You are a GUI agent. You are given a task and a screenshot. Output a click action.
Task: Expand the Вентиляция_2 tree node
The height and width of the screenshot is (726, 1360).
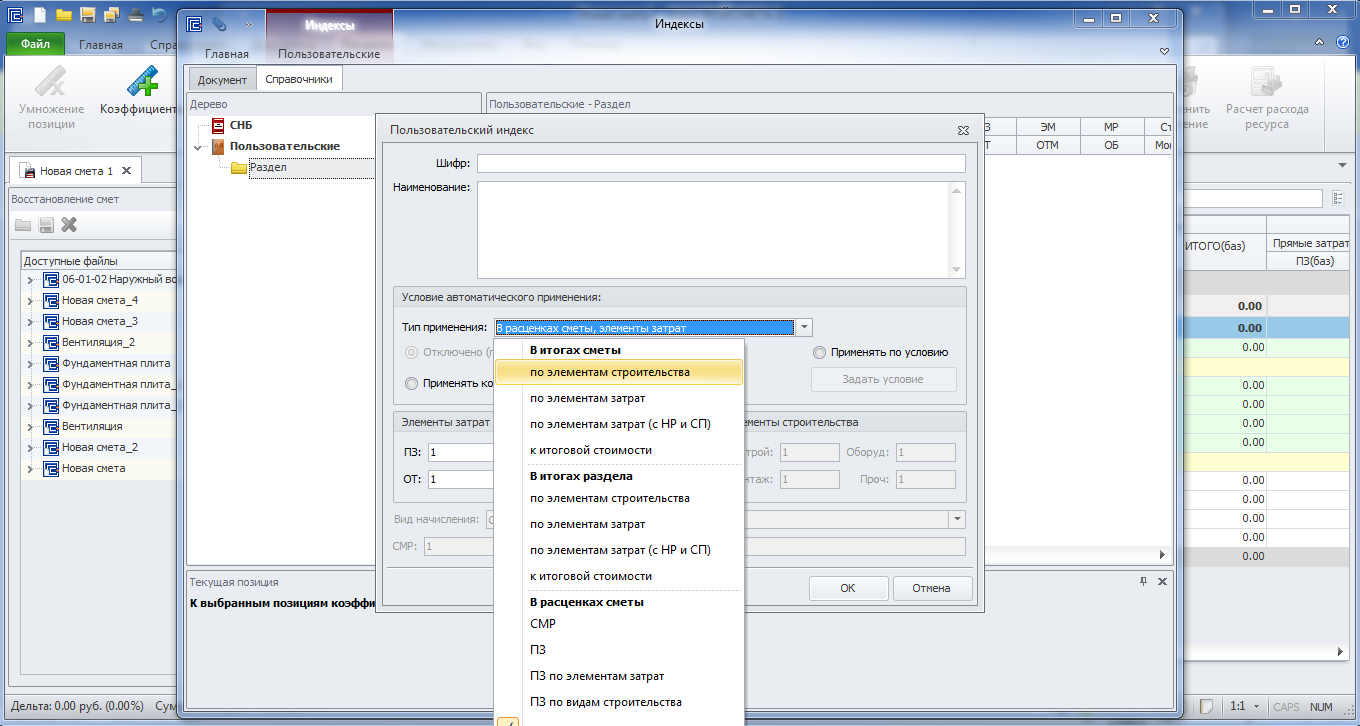click(x=31, y=343)
